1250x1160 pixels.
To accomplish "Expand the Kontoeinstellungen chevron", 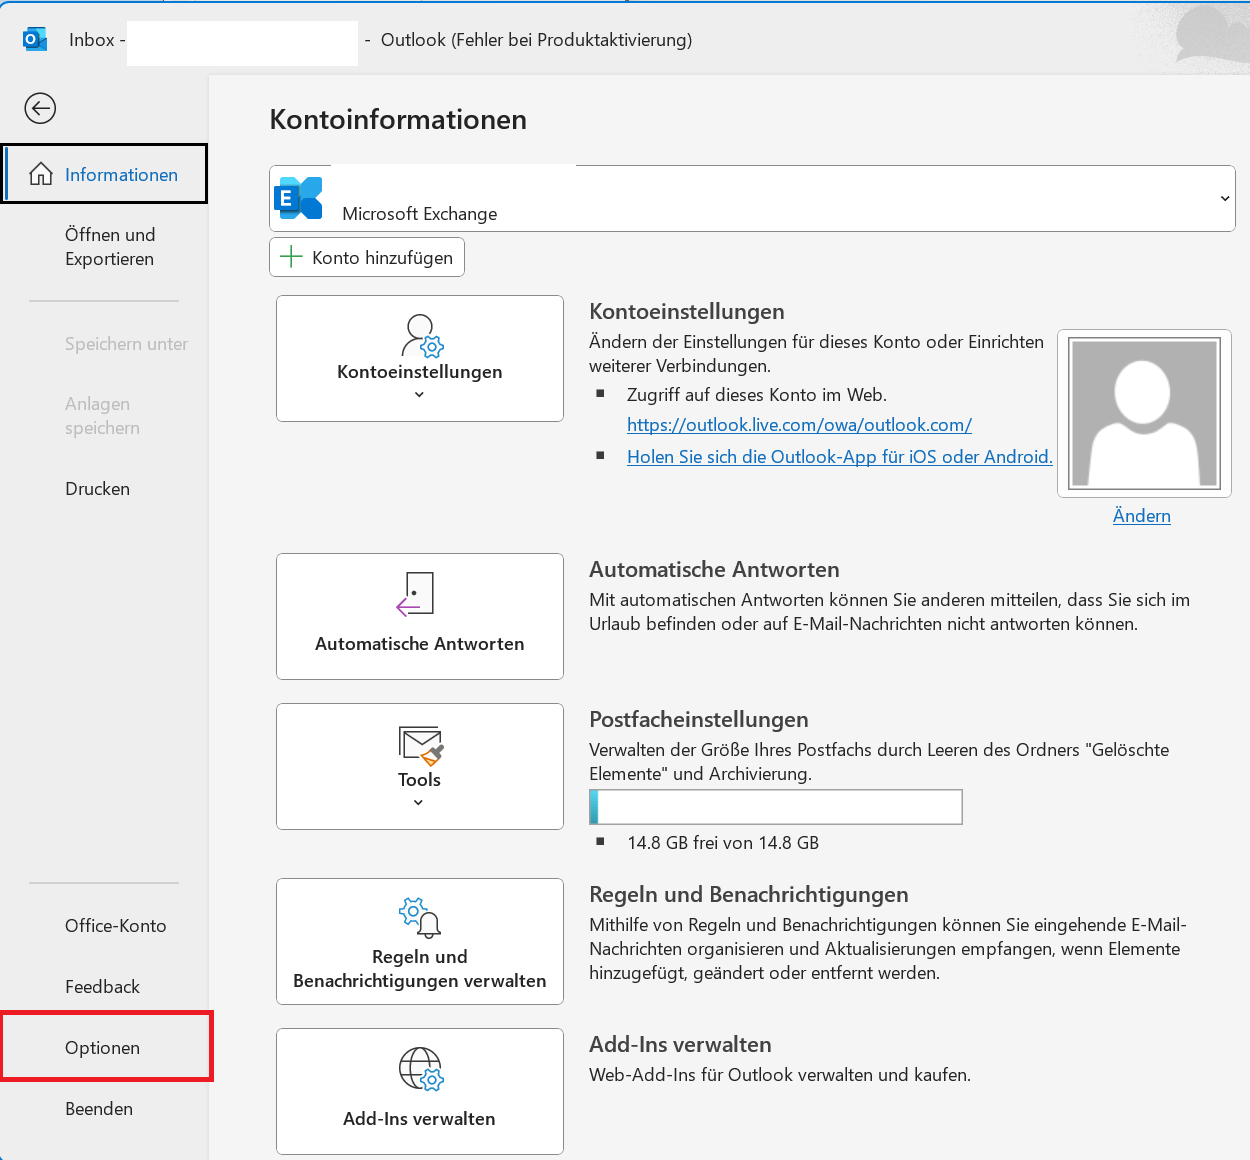I will pos(419,395).
